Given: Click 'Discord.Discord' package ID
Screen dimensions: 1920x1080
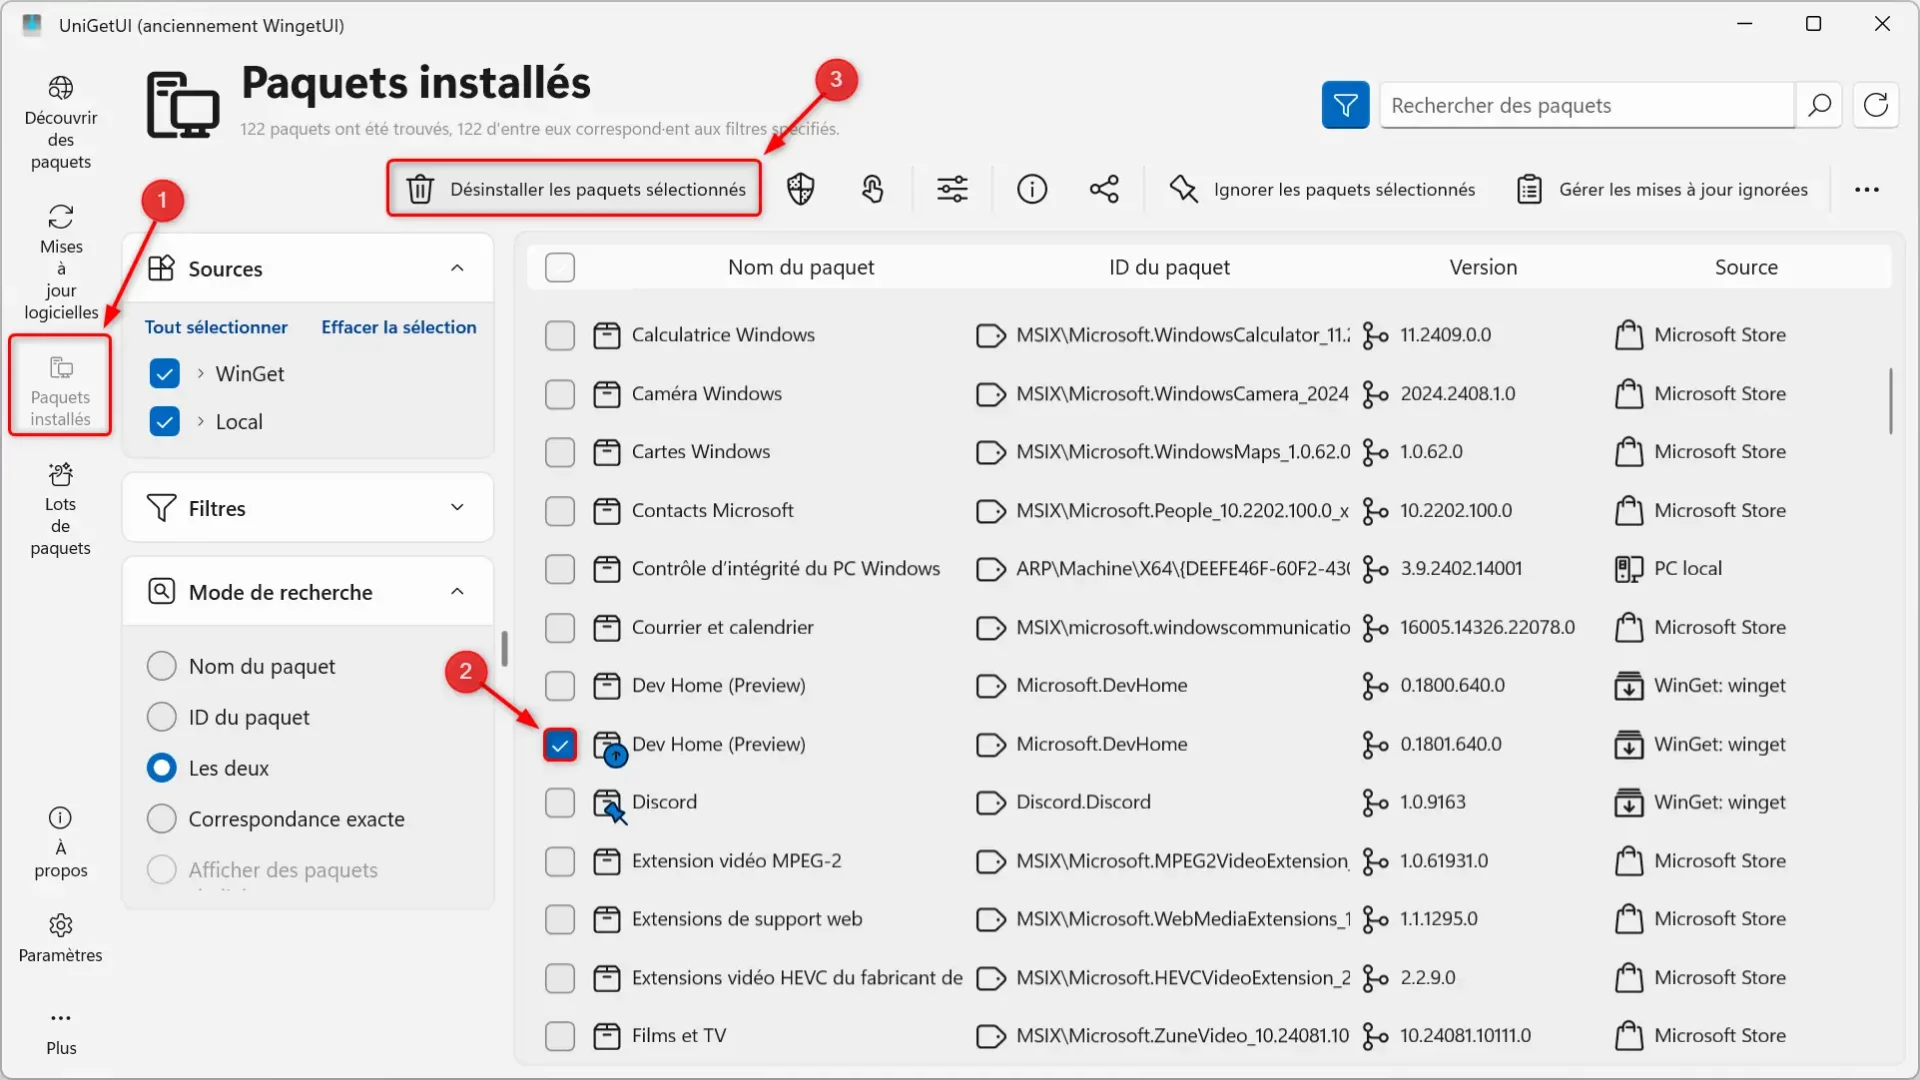Looking at the screenshot, I should (x=1083, y=803).
